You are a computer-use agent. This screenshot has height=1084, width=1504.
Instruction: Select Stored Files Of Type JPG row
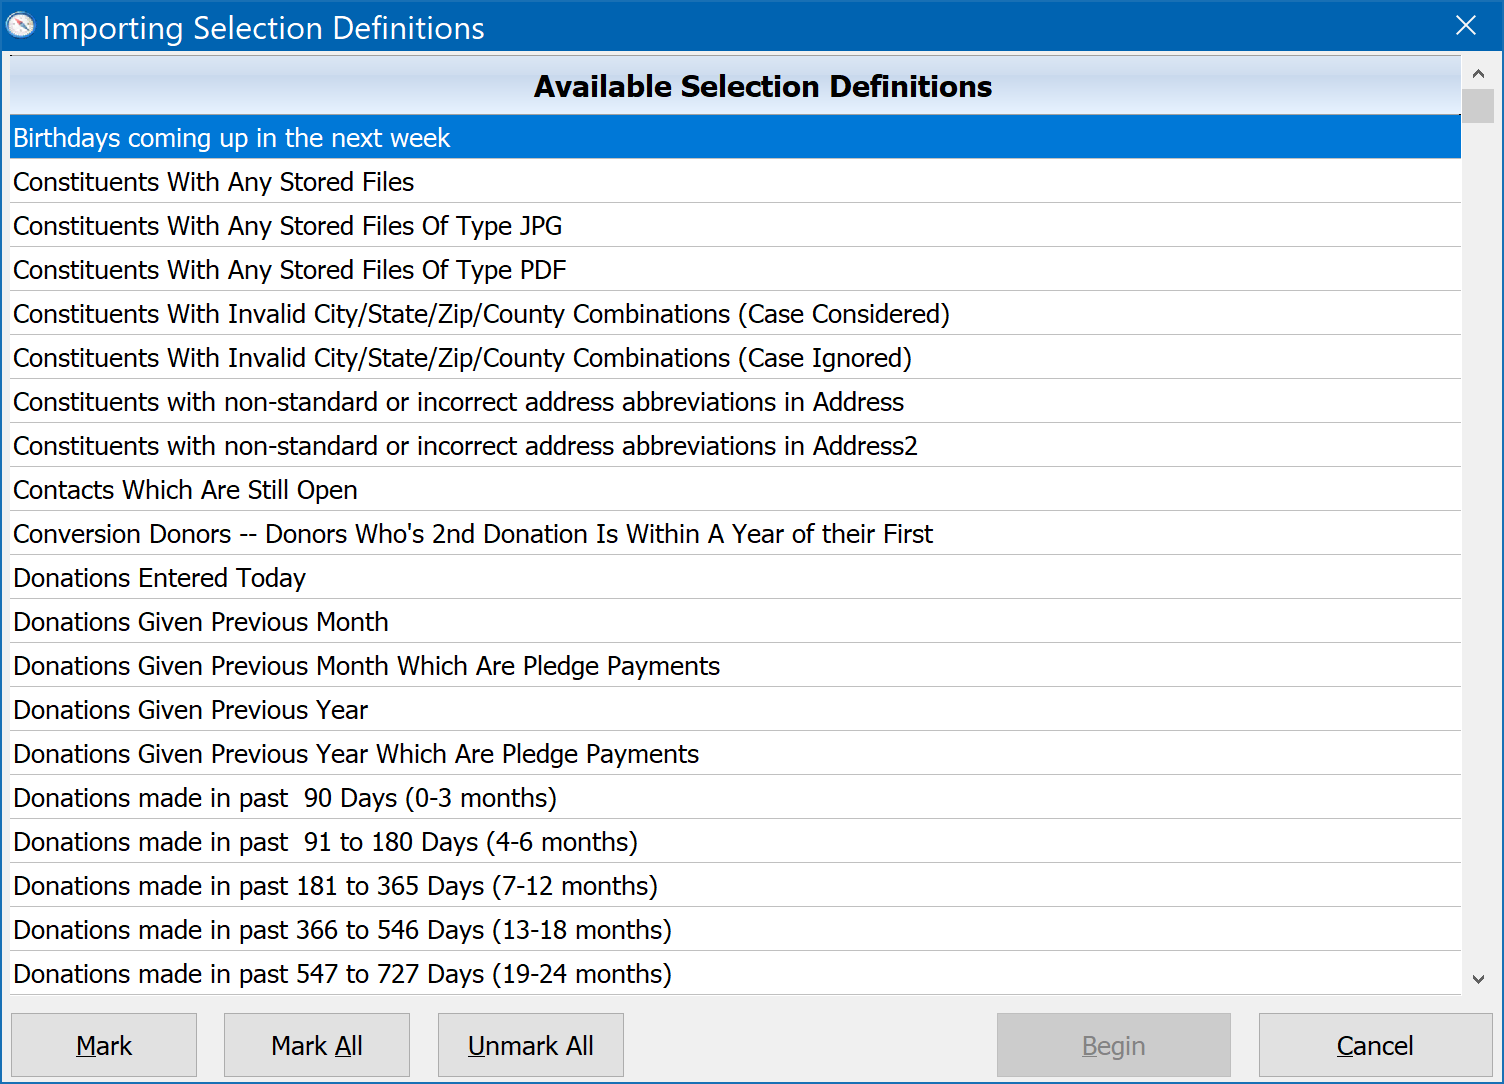pyautogui.click(x=736, y=225)
